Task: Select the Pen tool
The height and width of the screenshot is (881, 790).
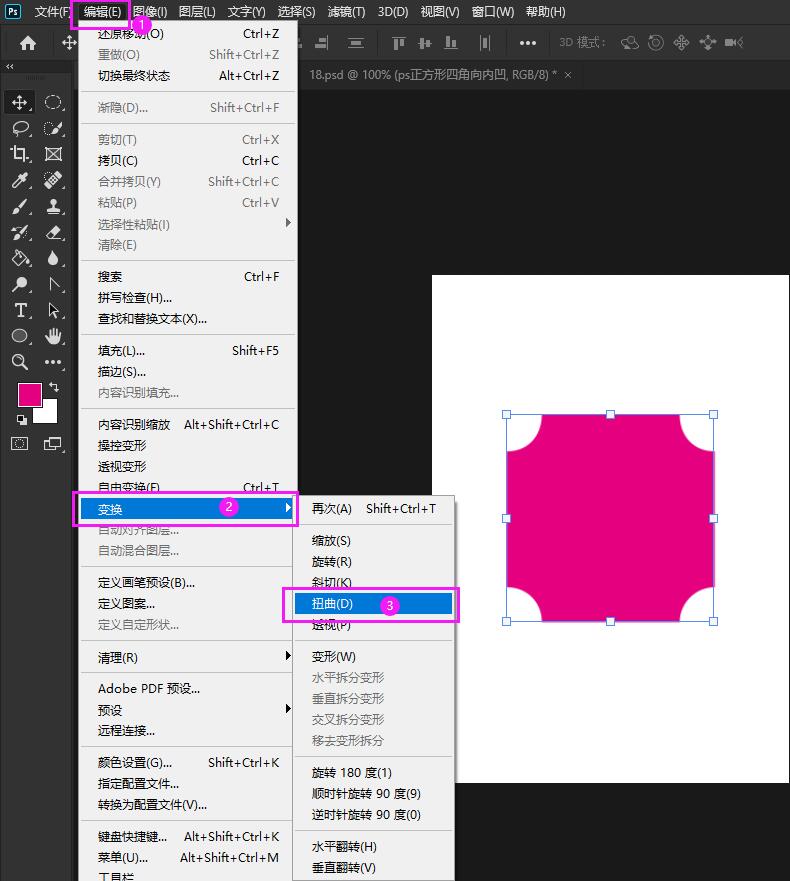Action: pos(53,284)
